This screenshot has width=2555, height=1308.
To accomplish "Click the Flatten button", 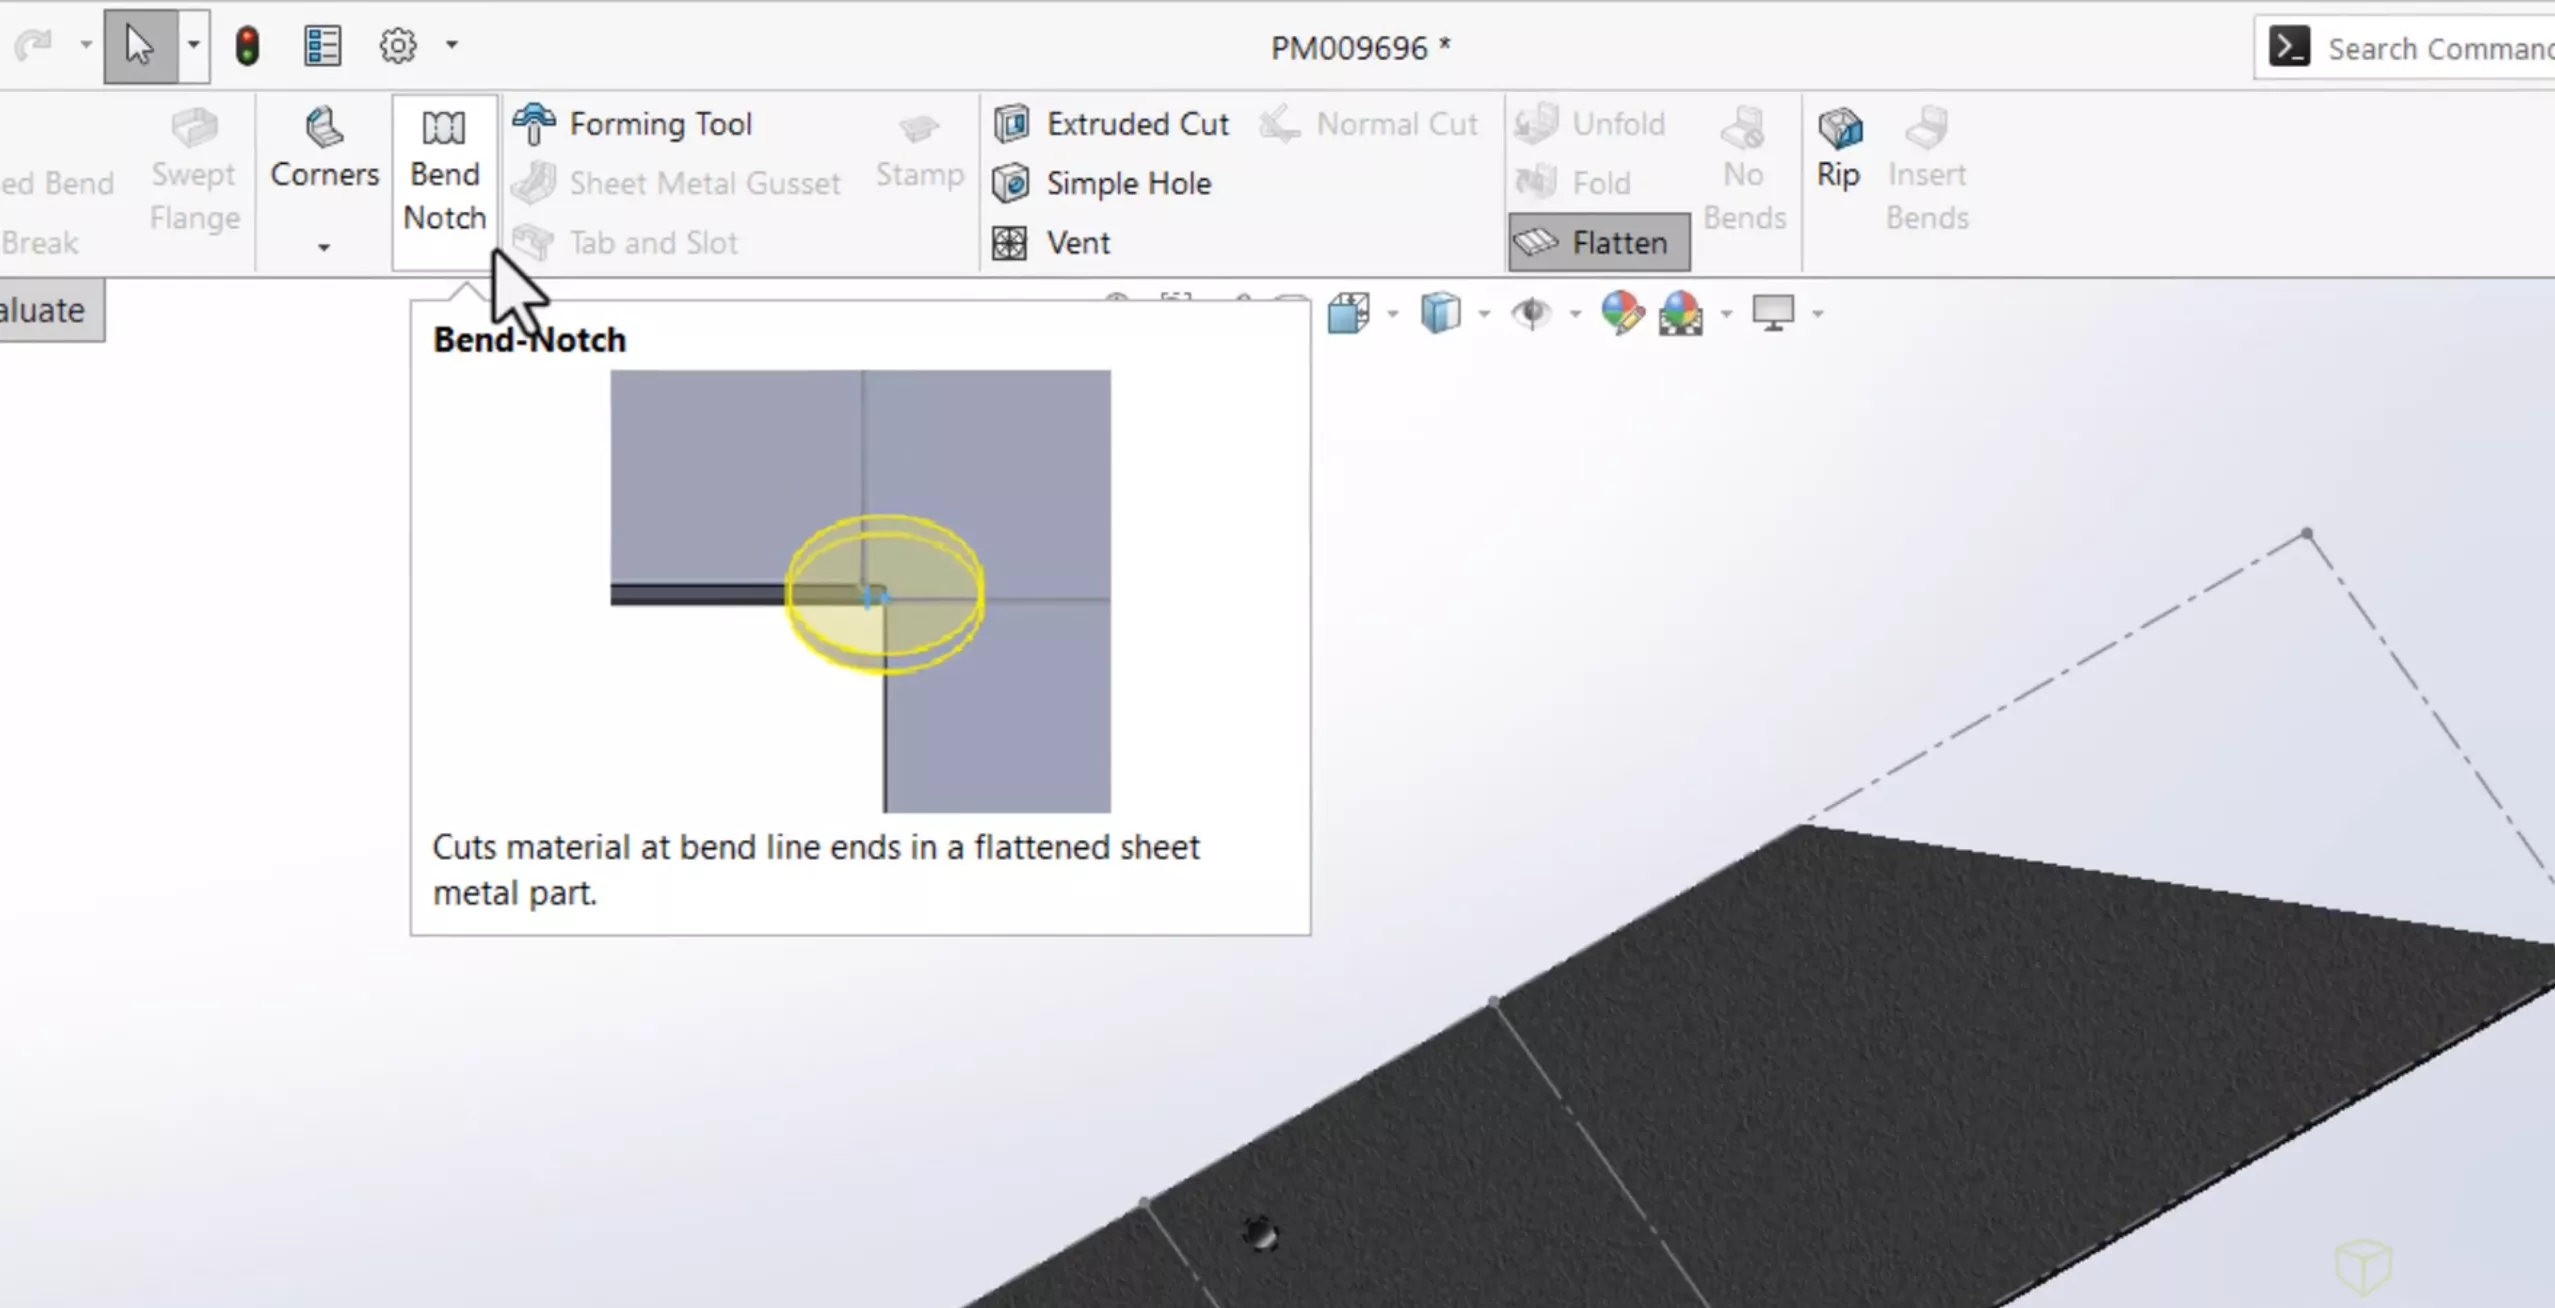I will click(x=1598, y=242).
